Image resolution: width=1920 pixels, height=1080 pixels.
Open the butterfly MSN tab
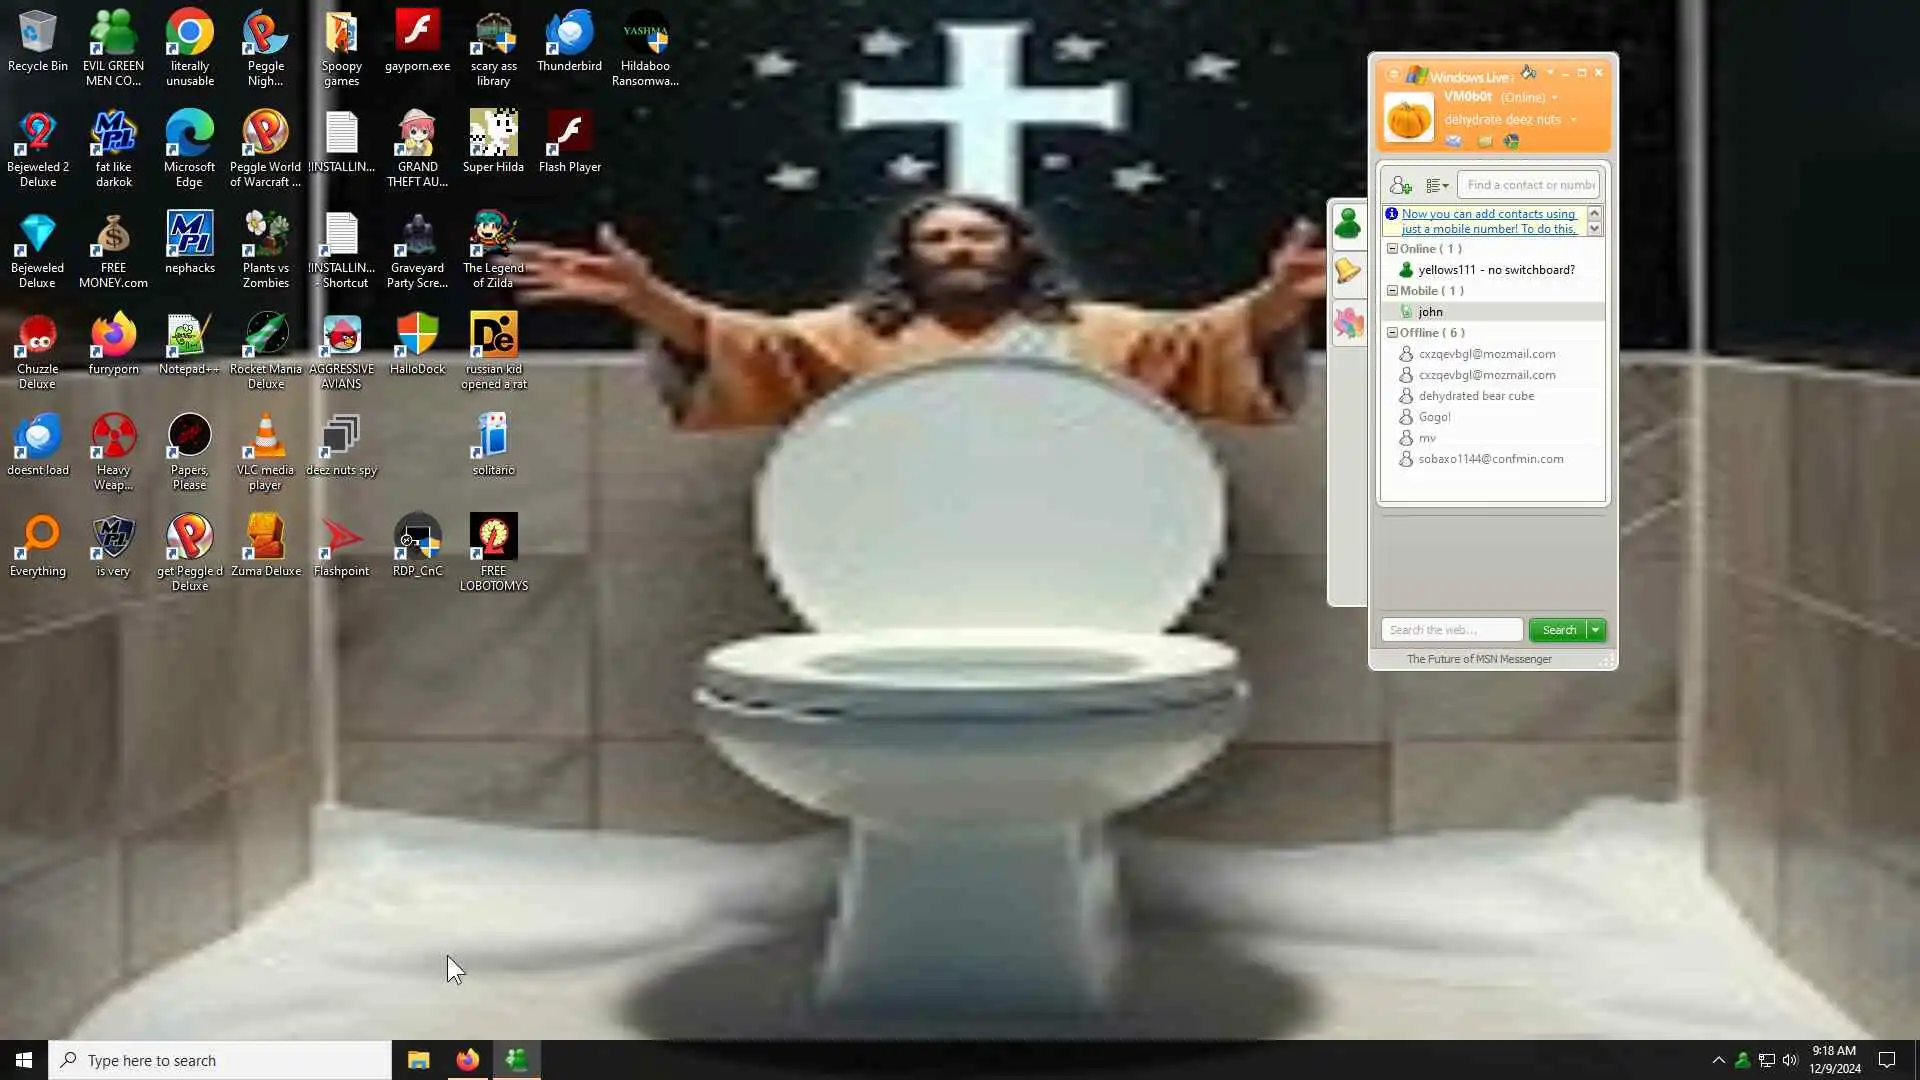click(x=1348, y=323)
